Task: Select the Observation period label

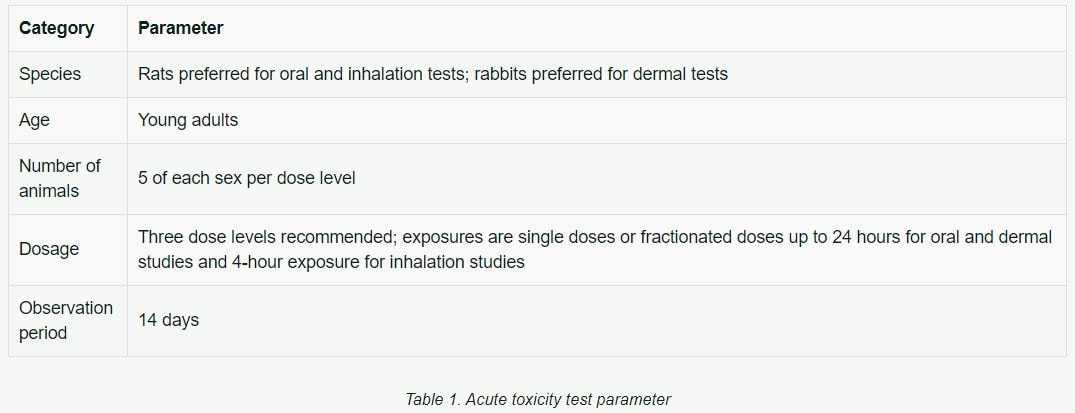Action: [x=66, y=320]
